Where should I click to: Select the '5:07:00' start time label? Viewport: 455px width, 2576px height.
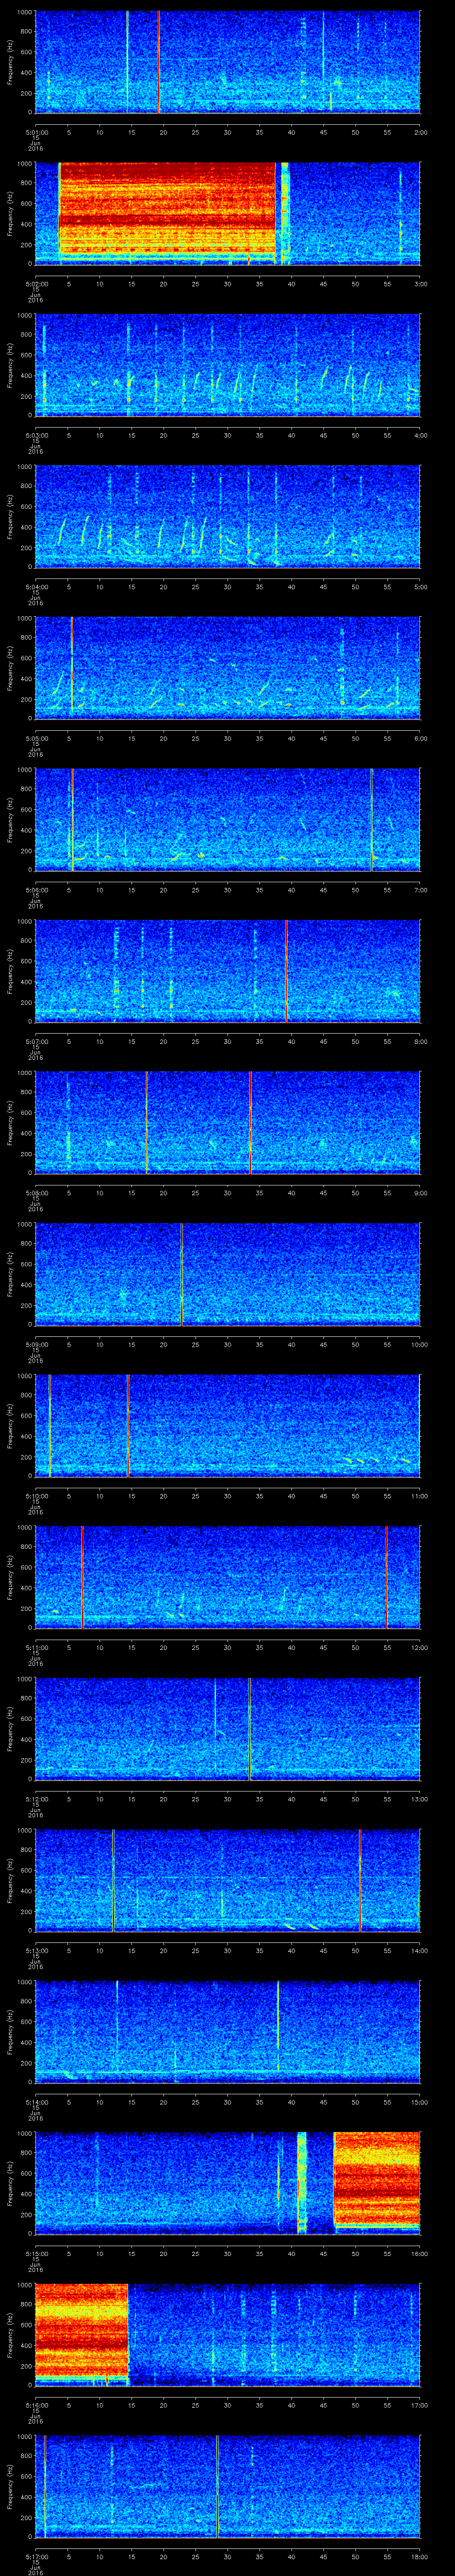click(36, 1041)
